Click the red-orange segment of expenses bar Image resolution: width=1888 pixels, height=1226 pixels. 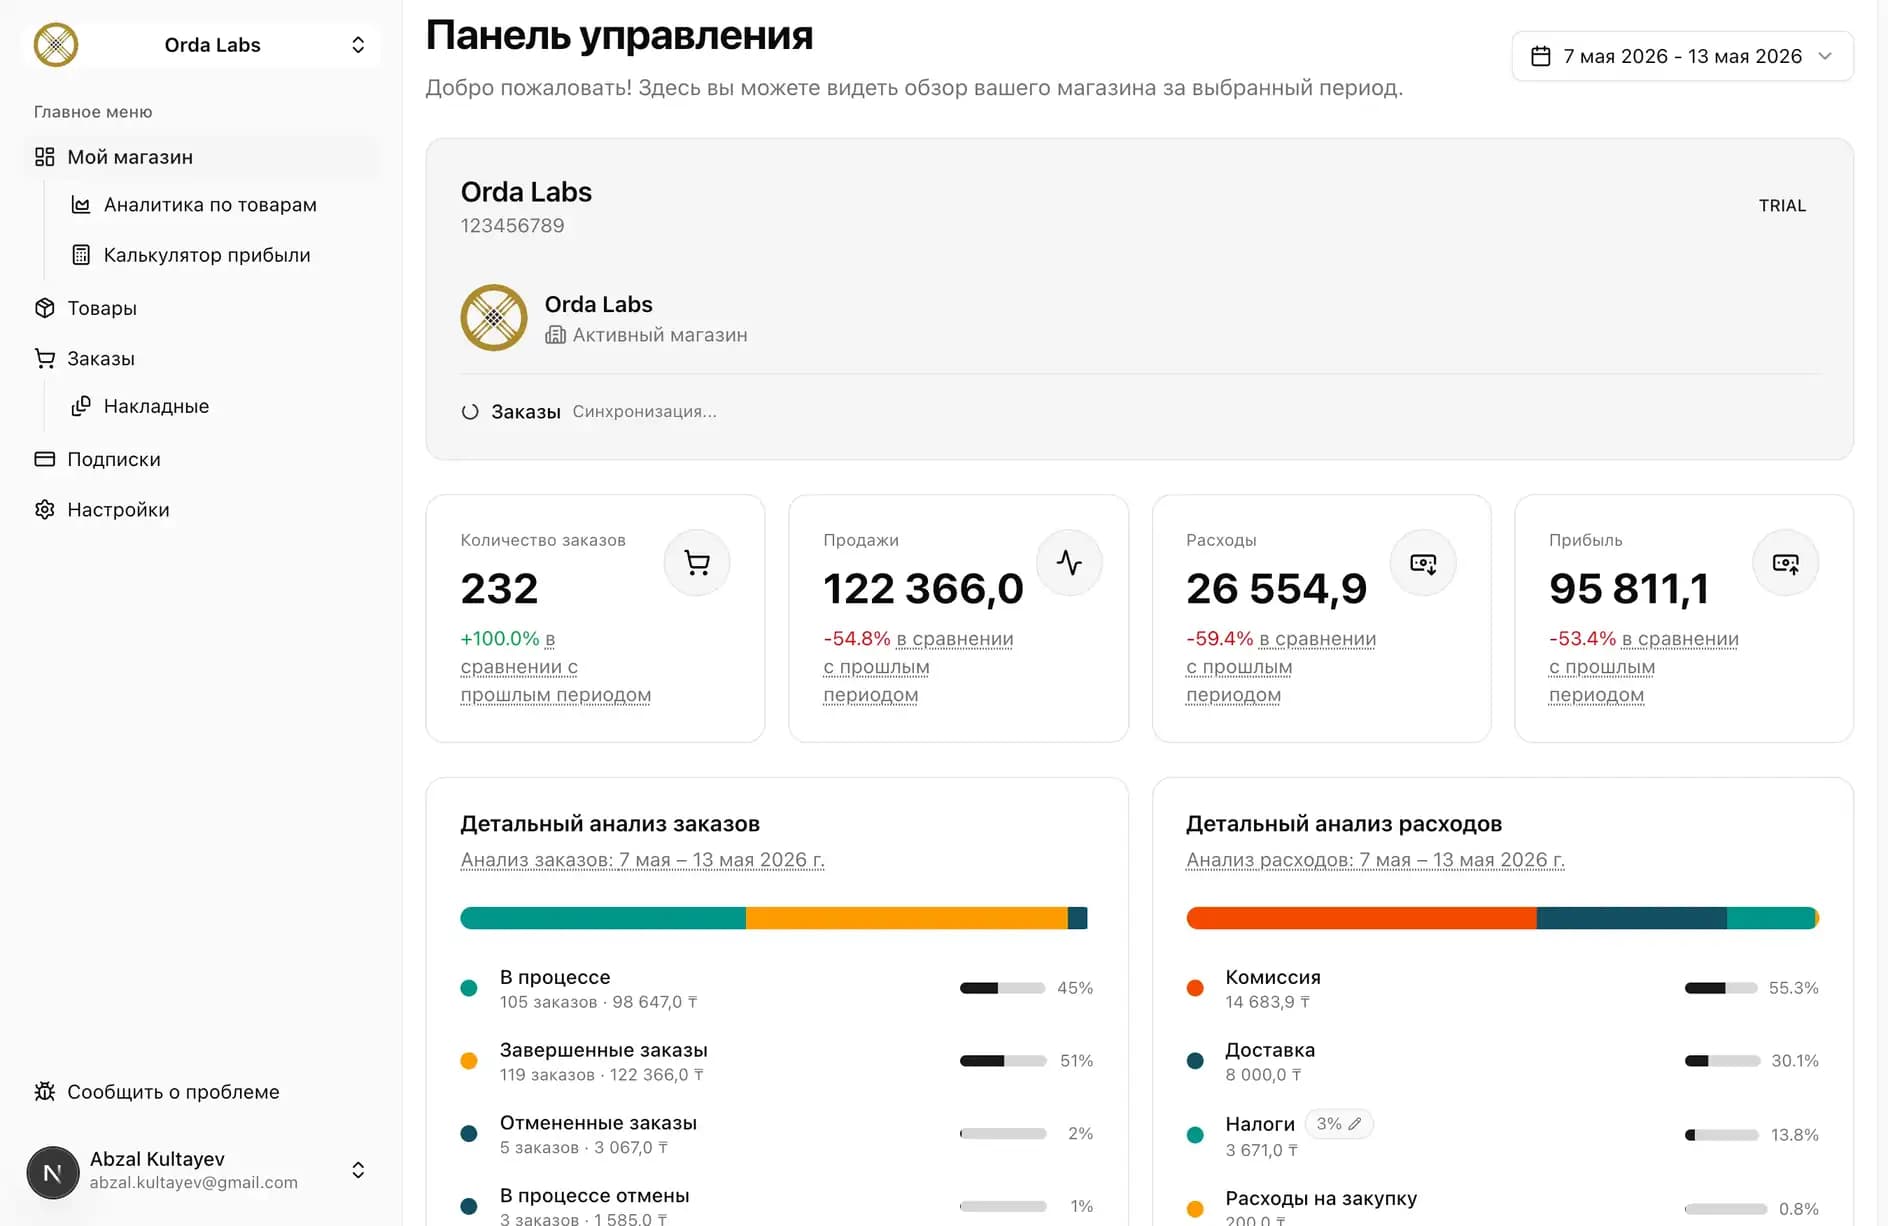(x=1361, y=918)
